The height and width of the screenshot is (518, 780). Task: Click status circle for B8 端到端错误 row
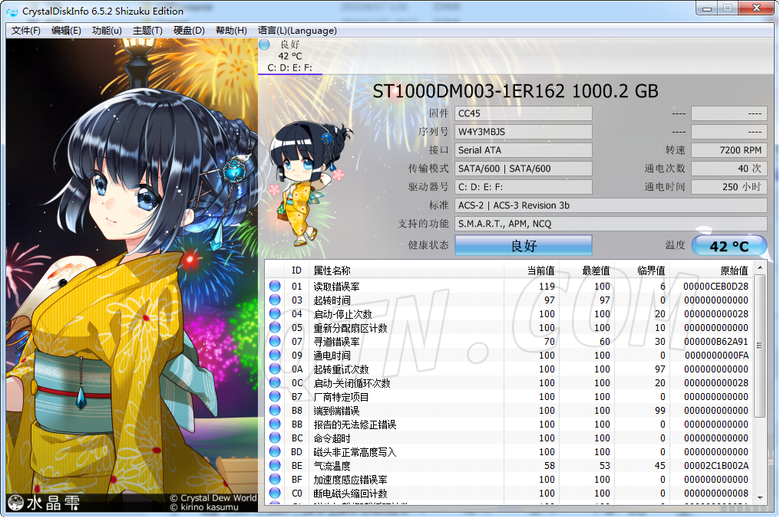coord(274,410)
